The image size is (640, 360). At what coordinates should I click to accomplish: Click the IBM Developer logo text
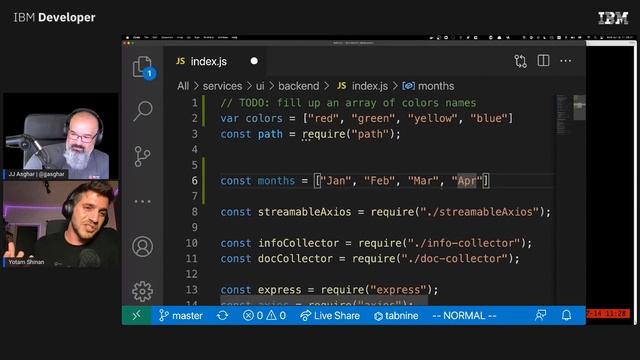tap(54, 18)
